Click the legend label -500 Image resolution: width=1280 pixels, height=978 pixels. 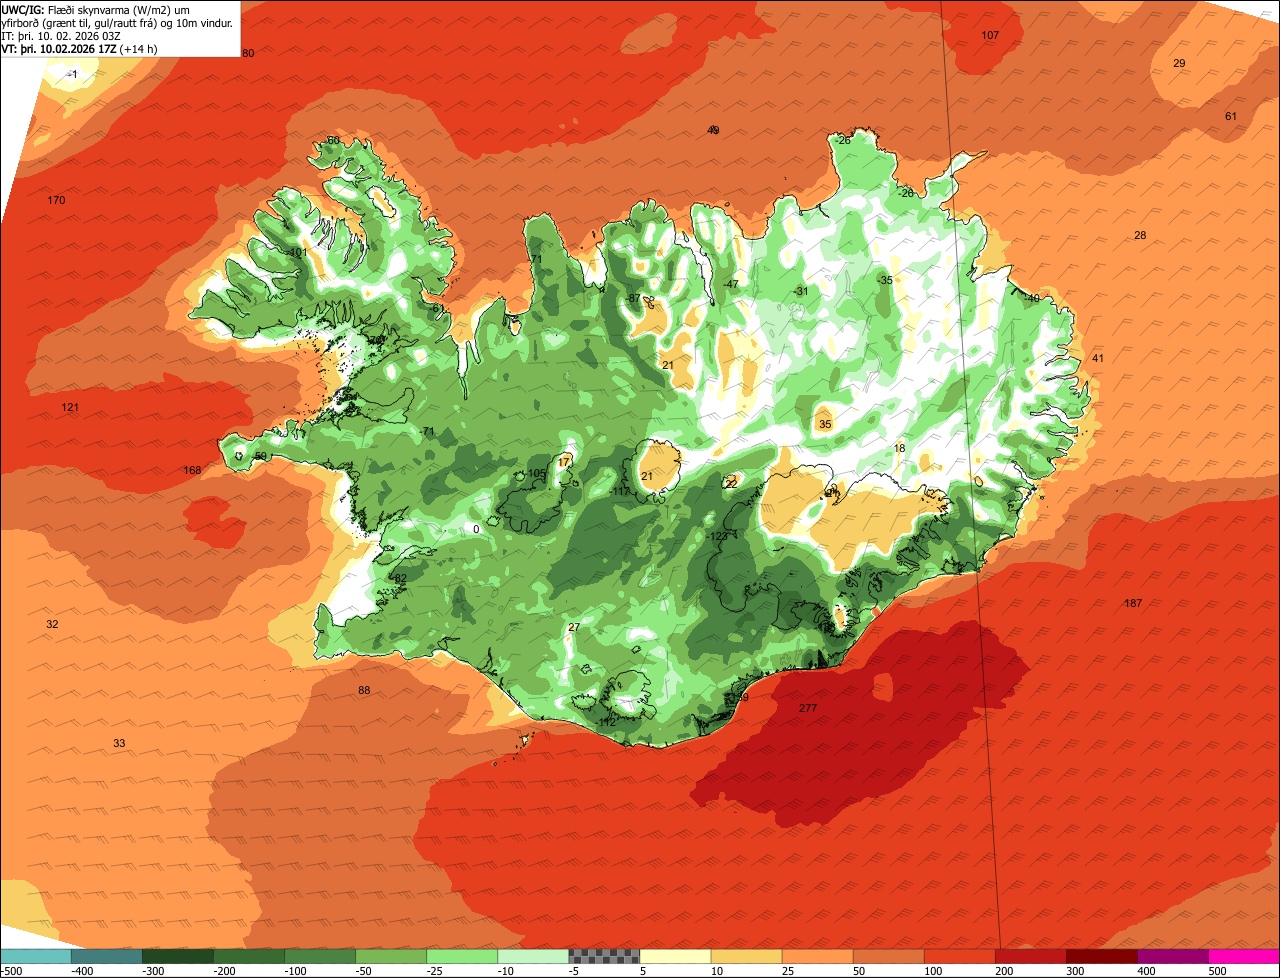click(x=12, y=971)
